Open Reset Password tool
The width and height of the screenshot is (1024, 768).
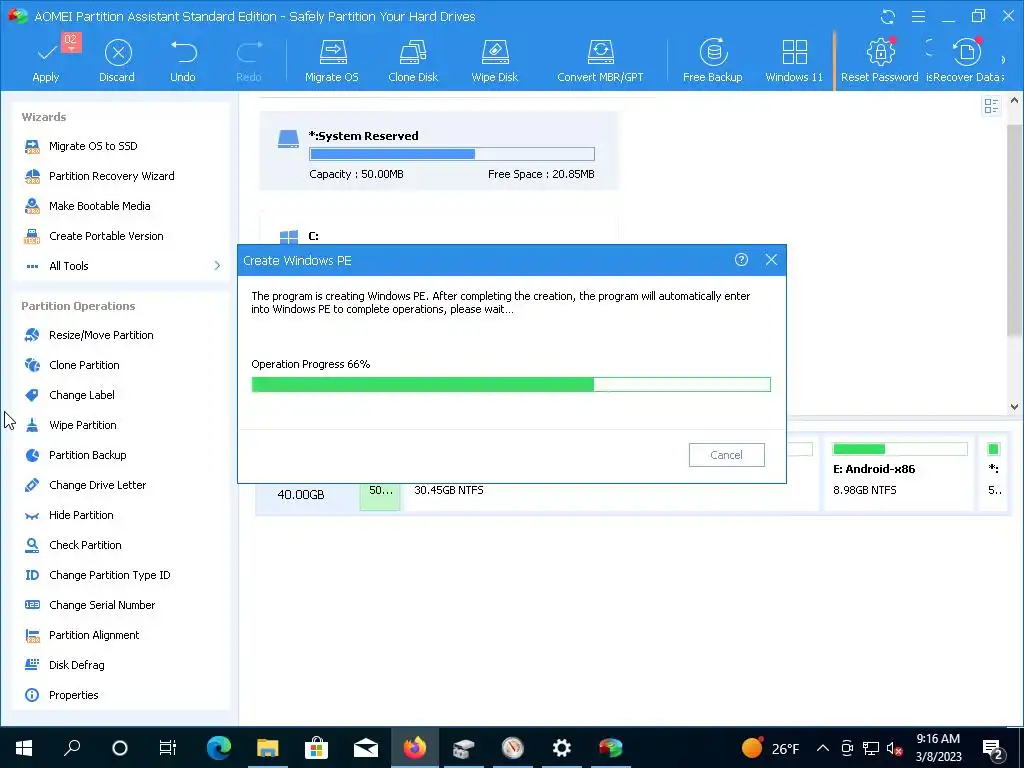[879, 61]
